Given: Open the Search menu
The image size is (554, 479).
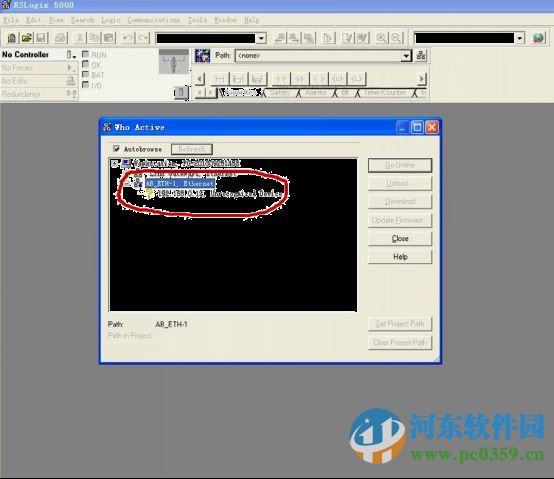Looking at the screenshot, I should [82, 20].
